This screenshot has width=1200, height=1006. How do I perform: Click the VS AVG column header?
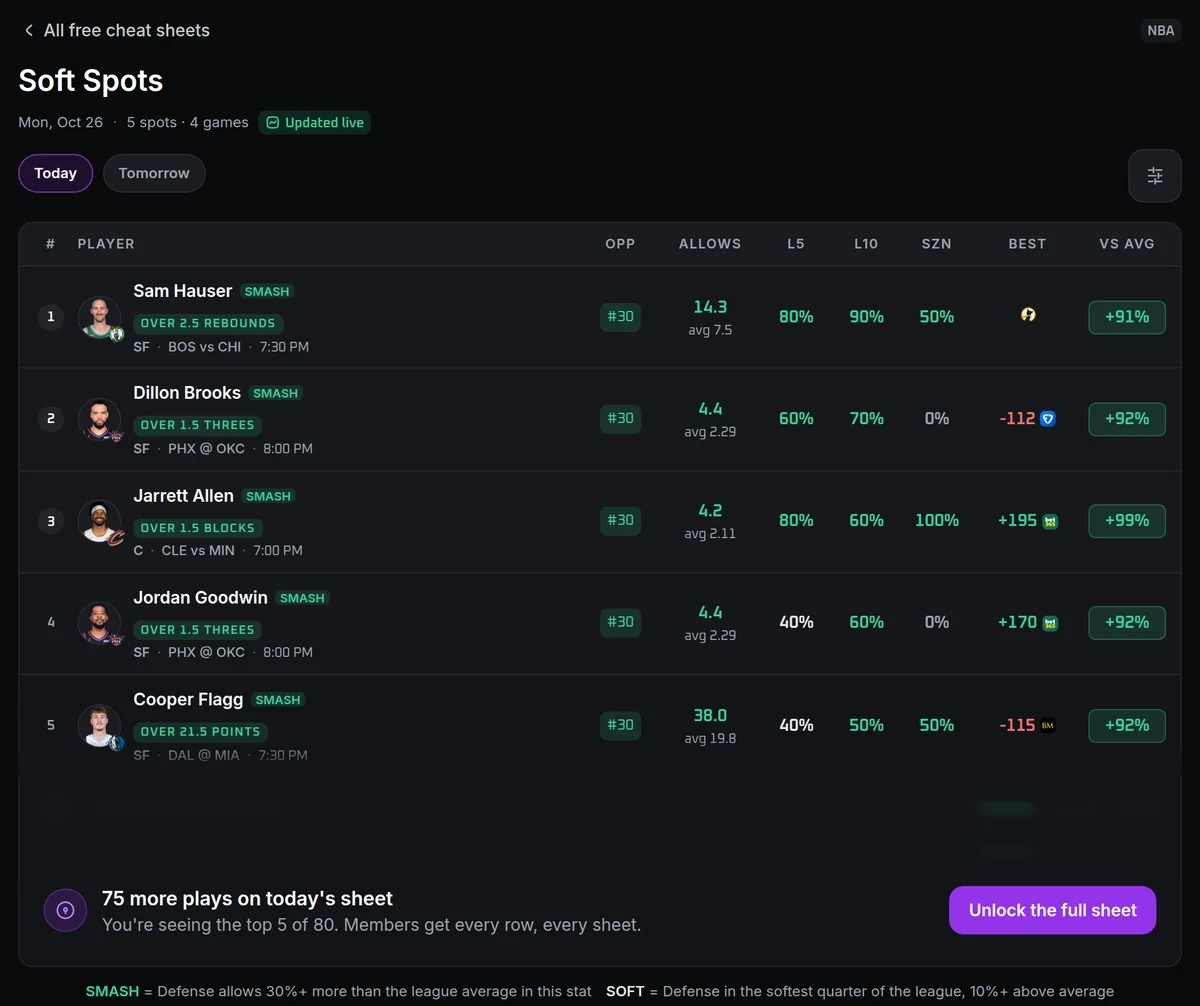click(1127, 244)
